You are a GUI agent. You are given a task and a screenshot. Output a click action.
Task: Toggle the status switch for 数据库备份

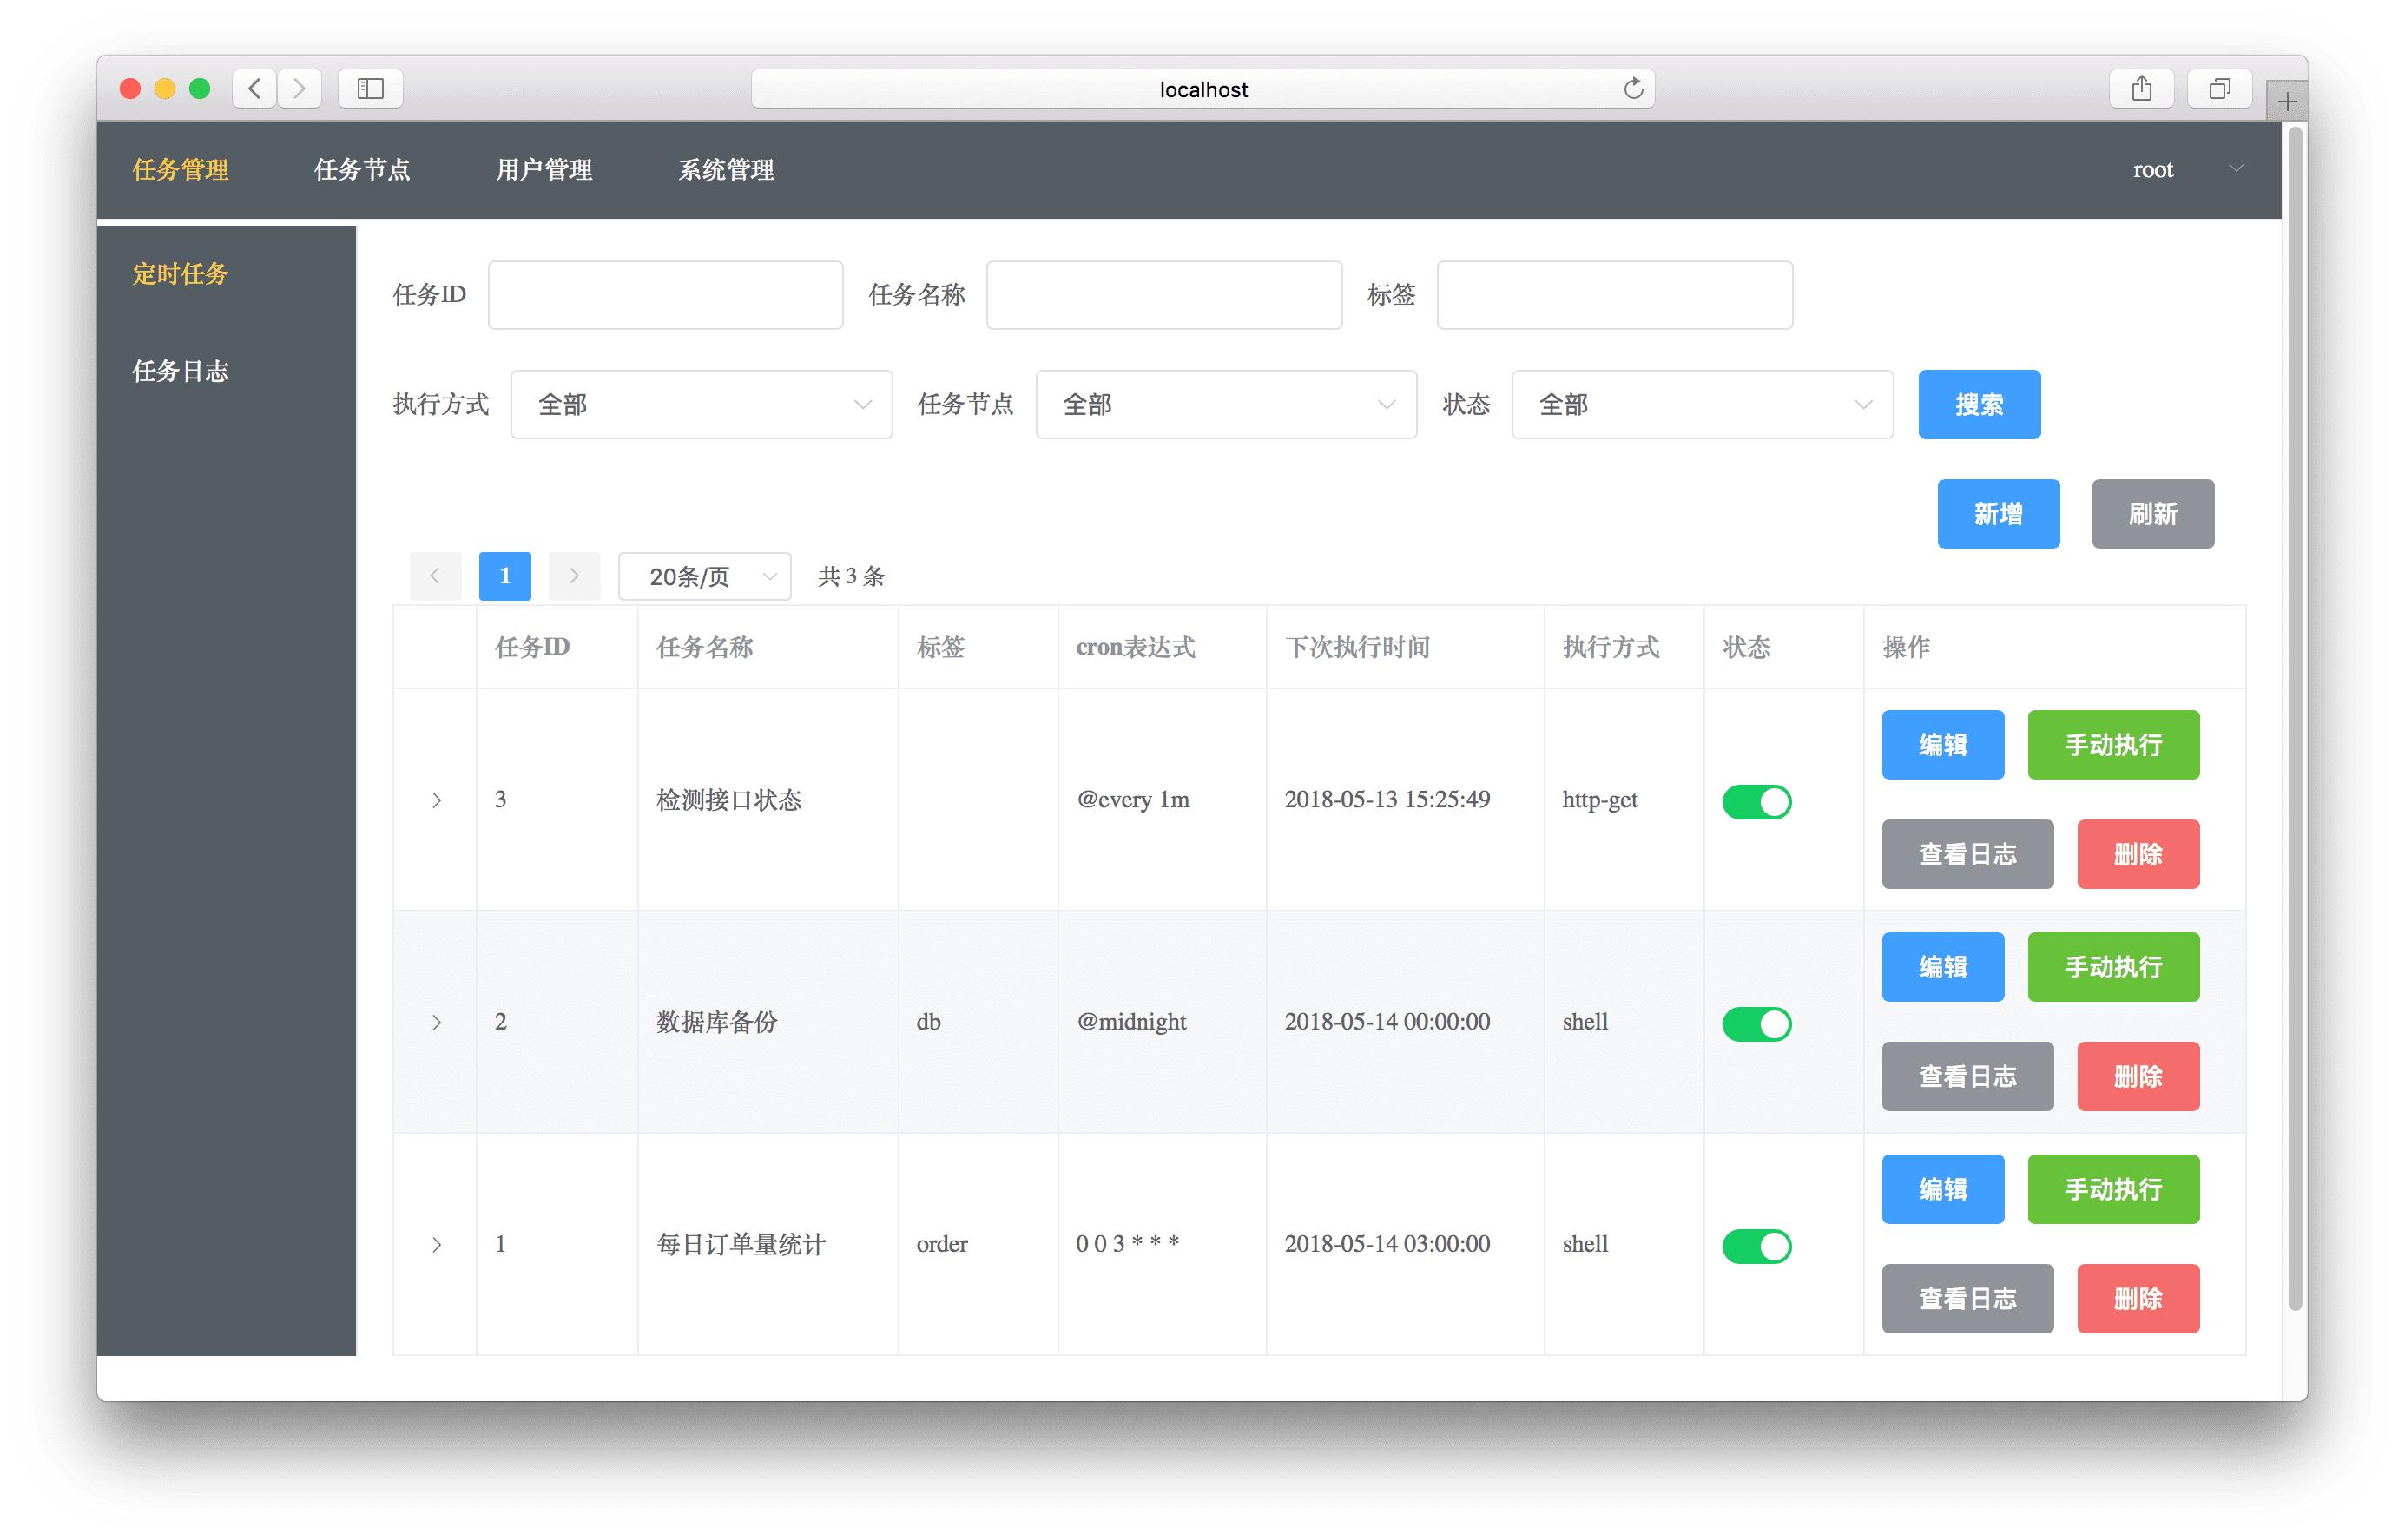1757,1023
